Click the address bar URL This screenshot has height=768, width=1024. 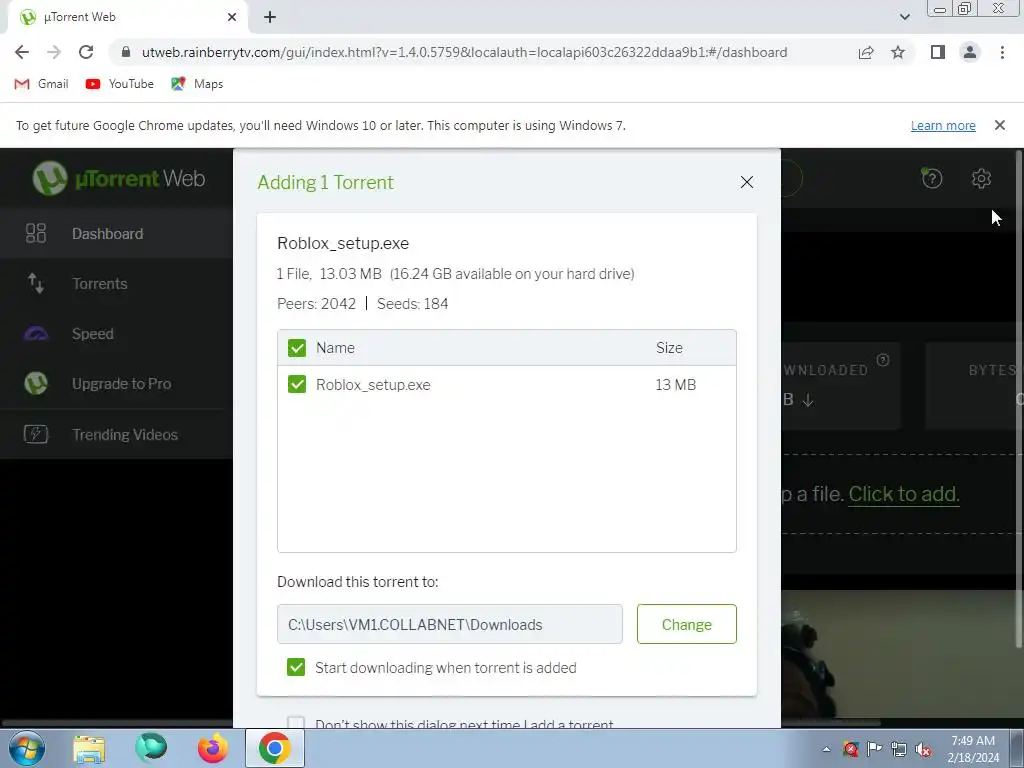point(464,52)
